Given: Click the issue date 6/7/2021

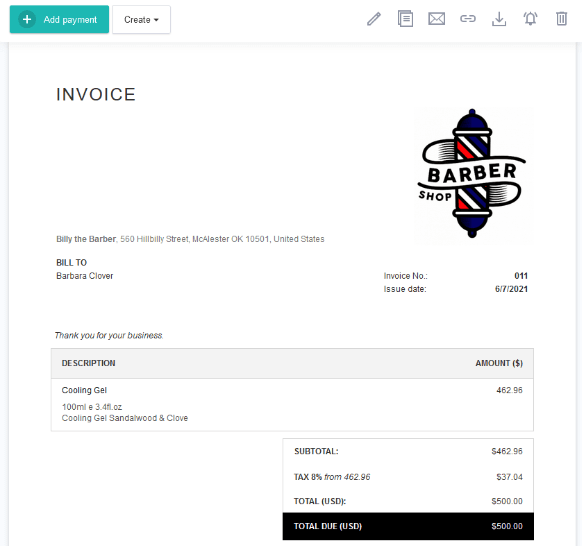Looking at the screenshot, I should pyautogui.click(x=511, y=289).
